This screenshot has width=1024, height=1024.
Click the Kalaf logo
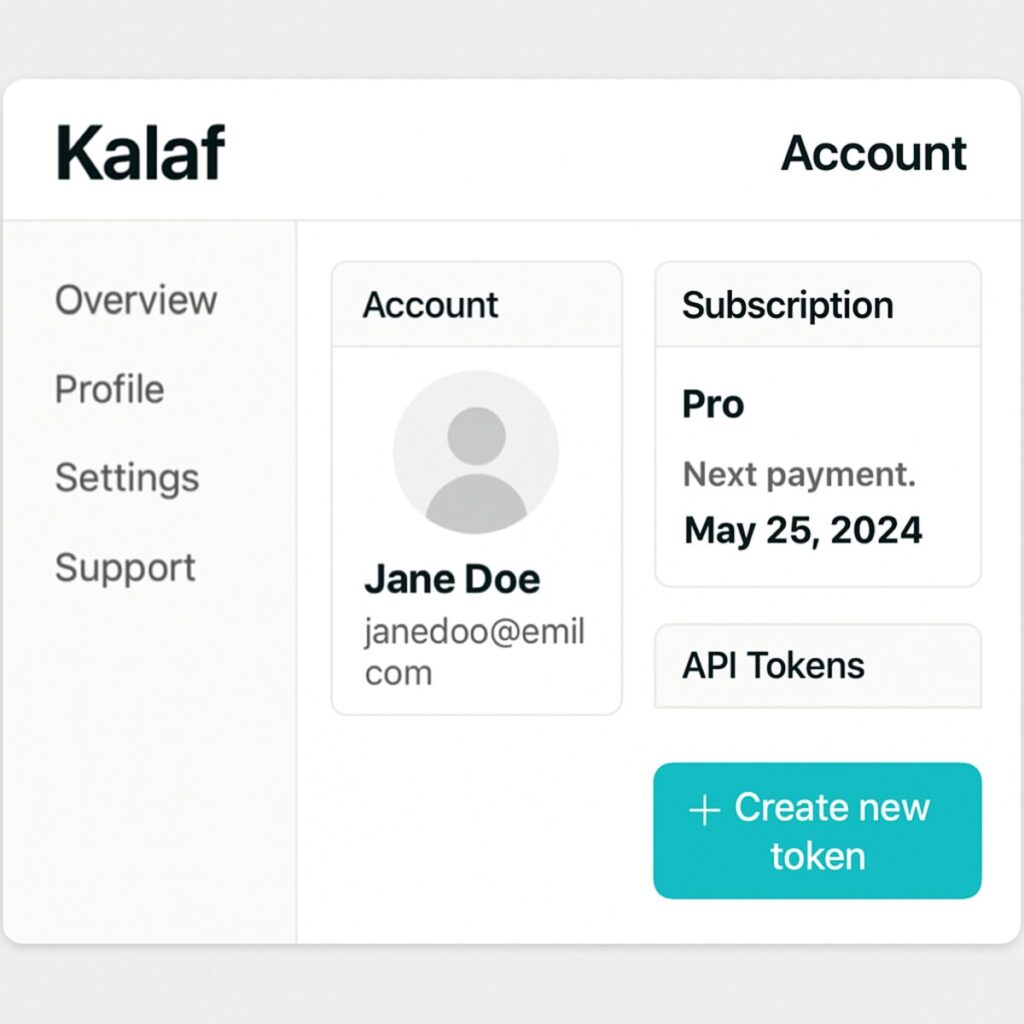pos(140,152)
